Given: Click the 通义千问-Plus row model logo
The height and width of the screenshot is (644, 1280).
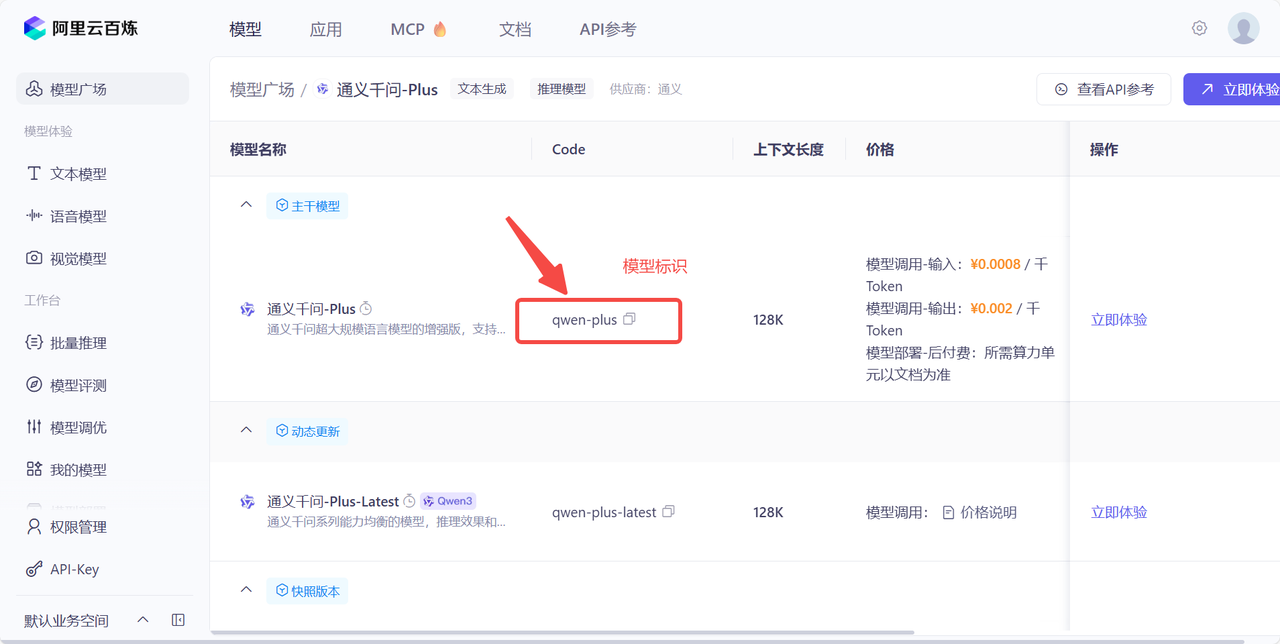Looking at the screenshot, I should 247,309.
